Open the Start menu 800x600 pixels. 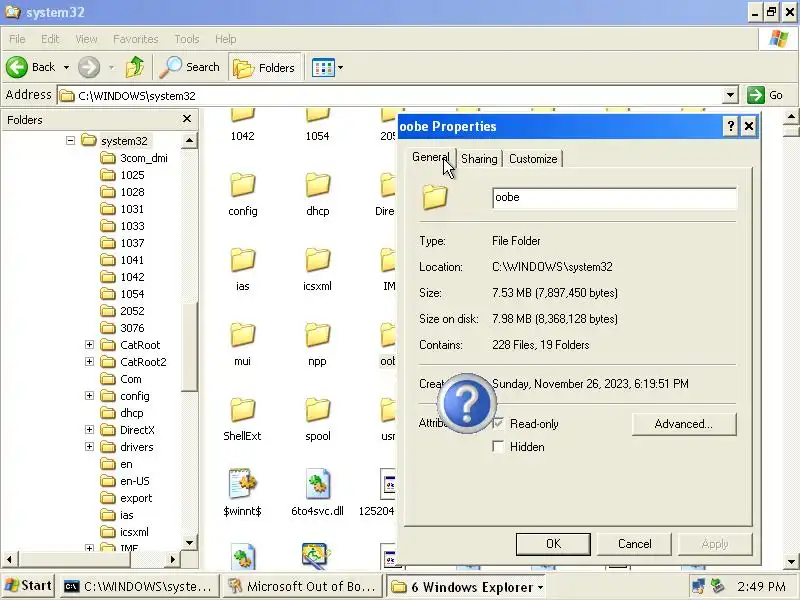coord(29,586)
